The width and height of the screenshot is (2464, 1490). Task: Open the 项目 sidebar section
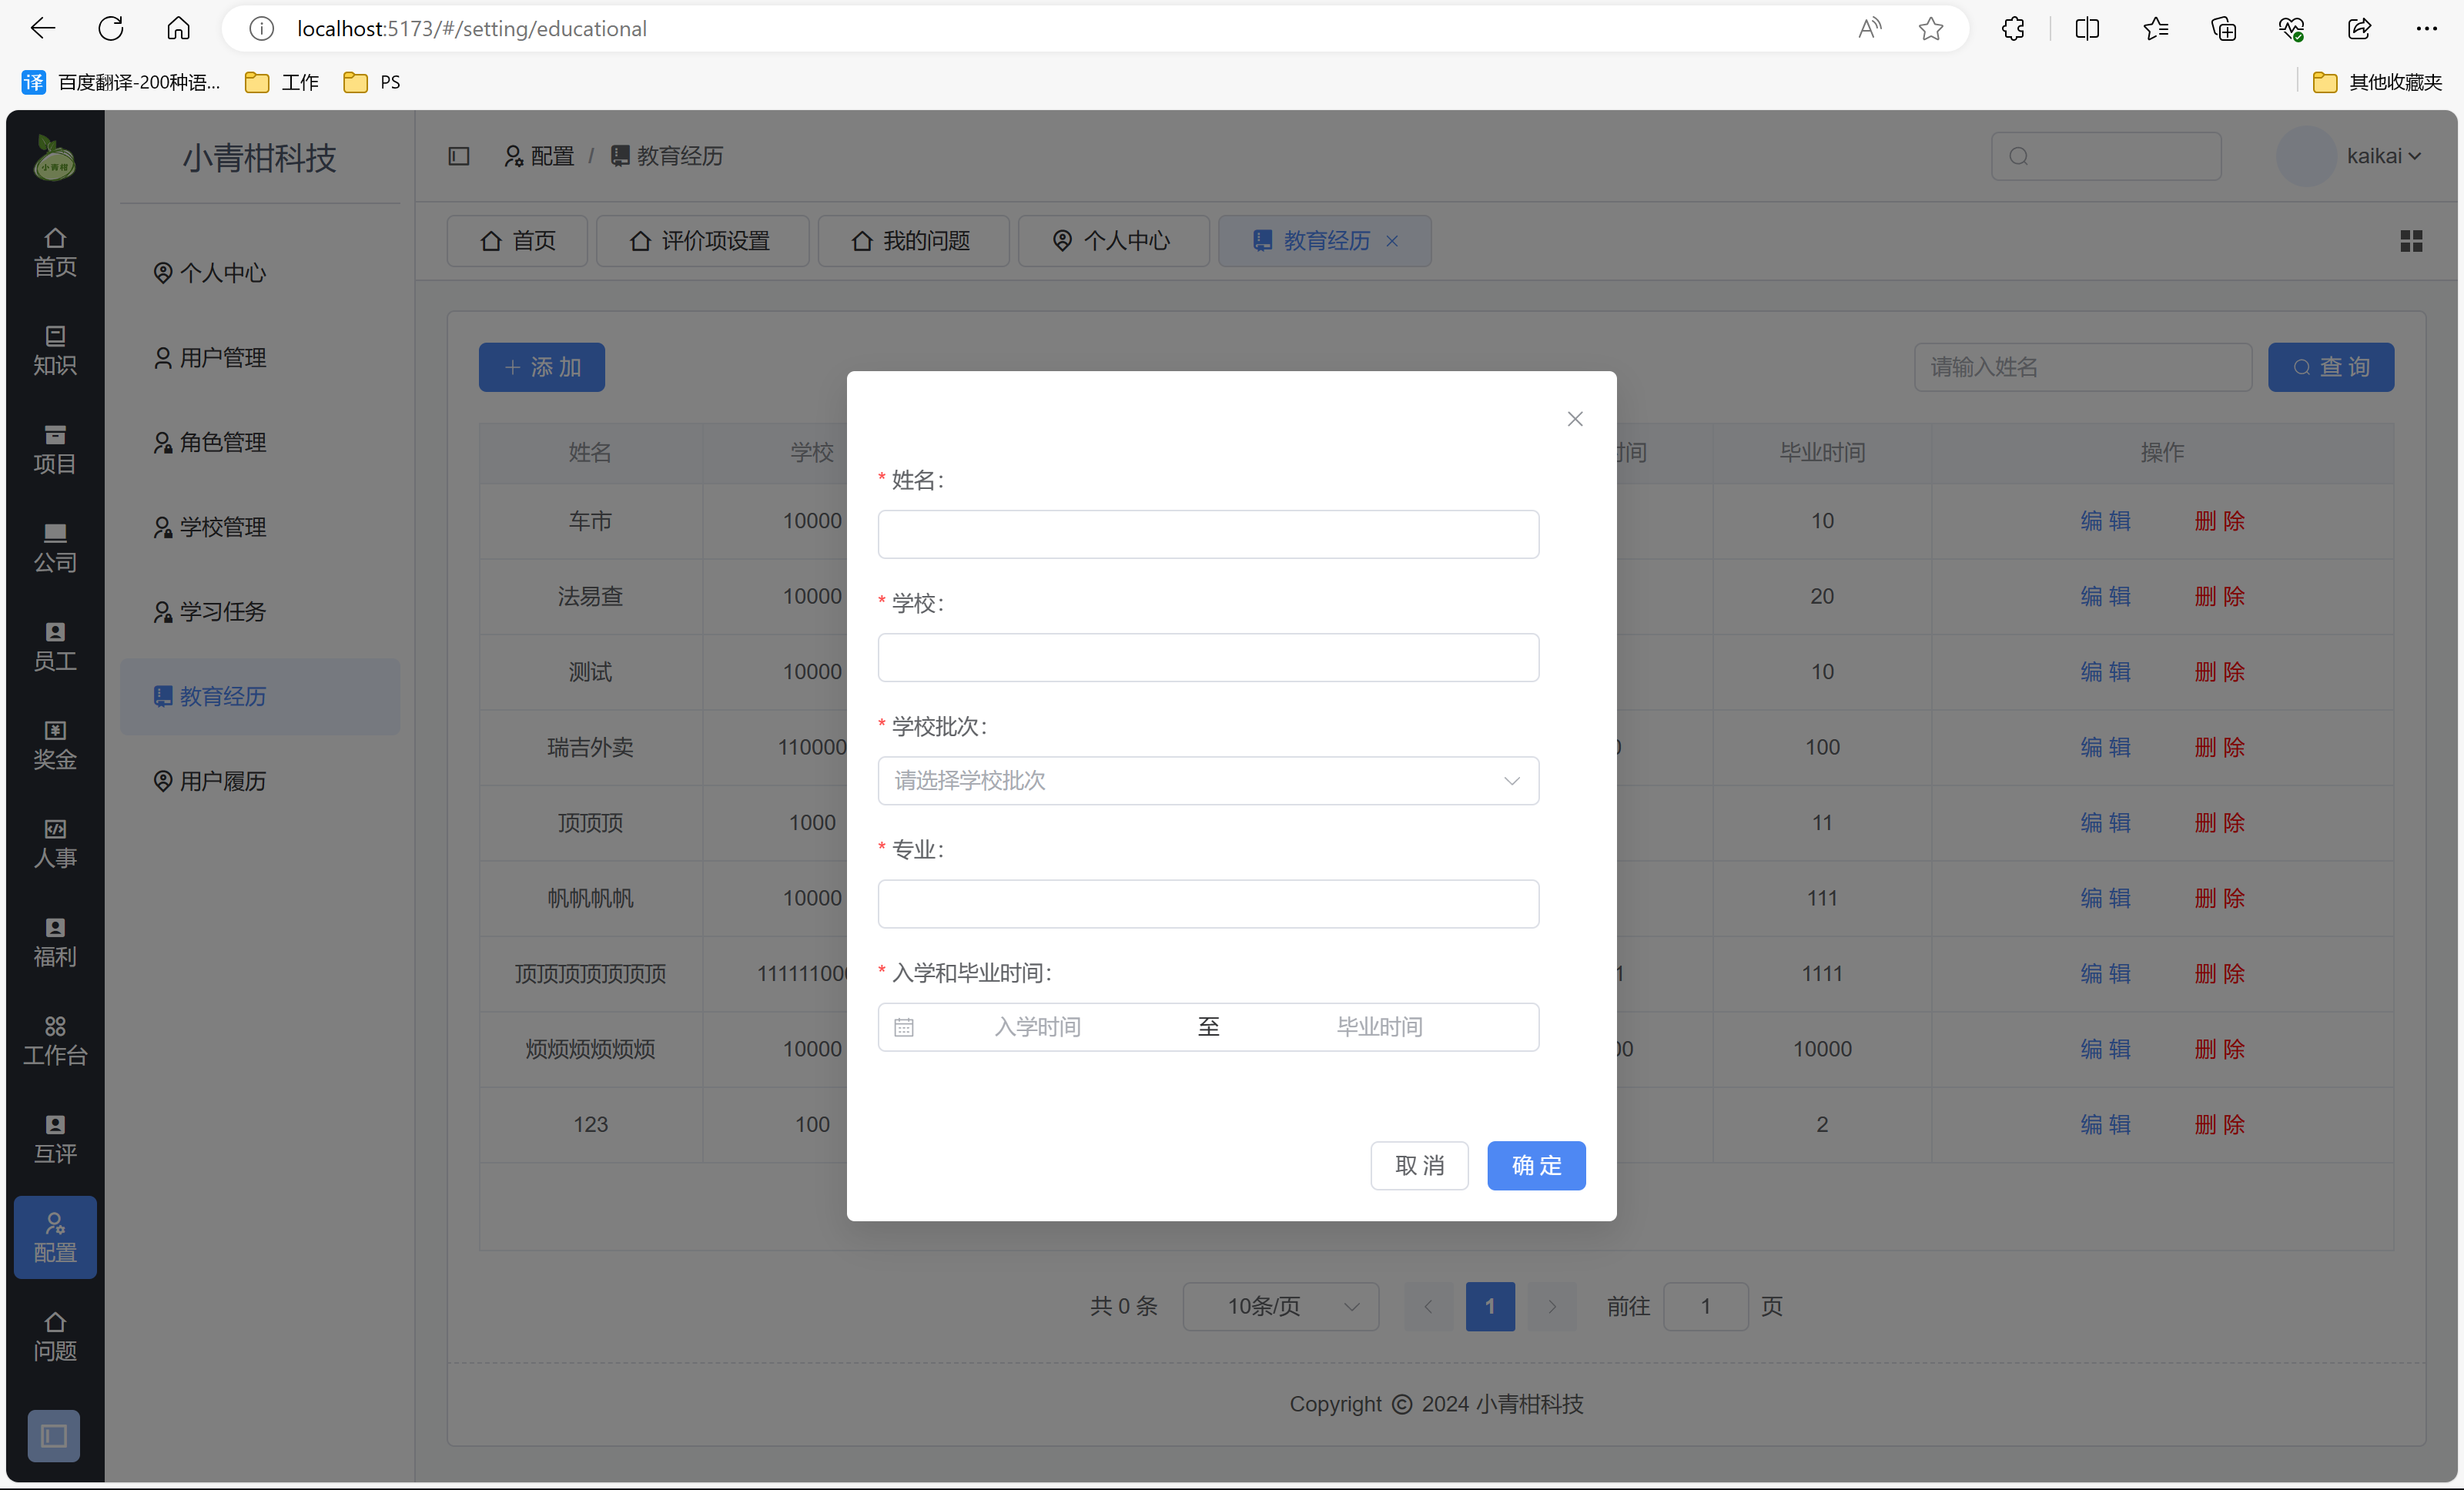pos(55,449)
